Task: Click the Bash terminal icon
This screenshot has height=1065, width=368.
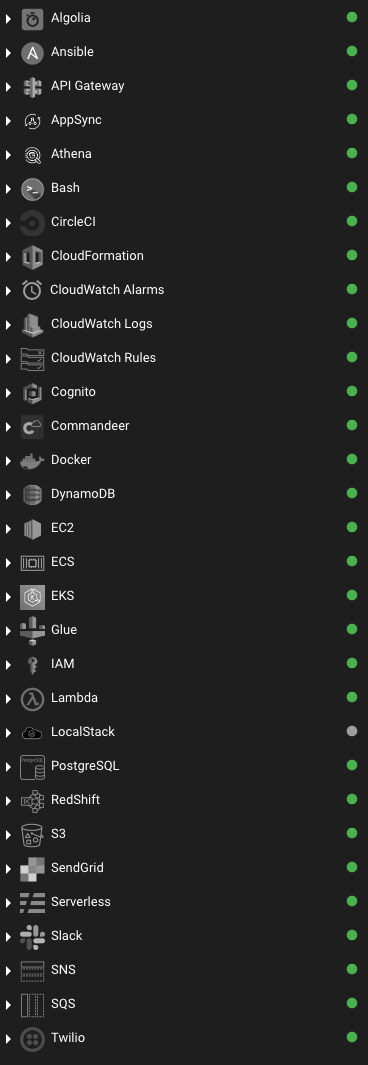Action: [32, 189]
